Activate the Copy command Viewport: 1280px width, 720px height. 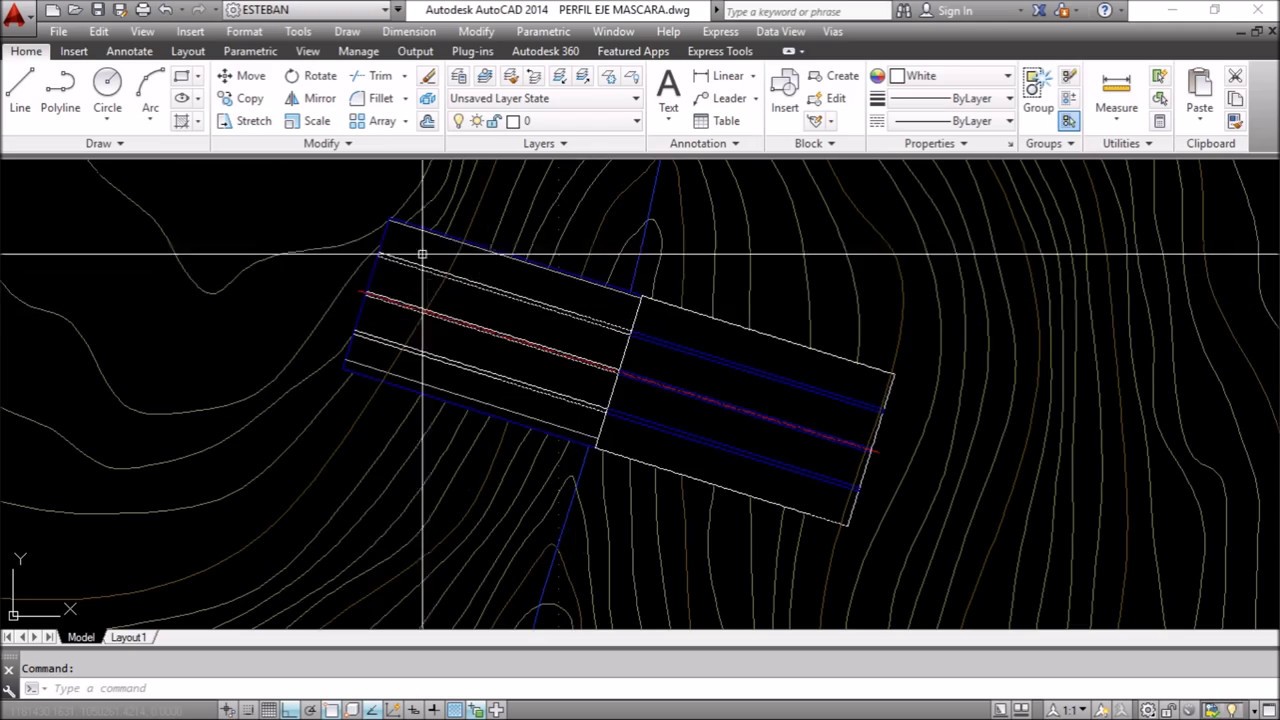pyautogui.click(x=240, y=98)
